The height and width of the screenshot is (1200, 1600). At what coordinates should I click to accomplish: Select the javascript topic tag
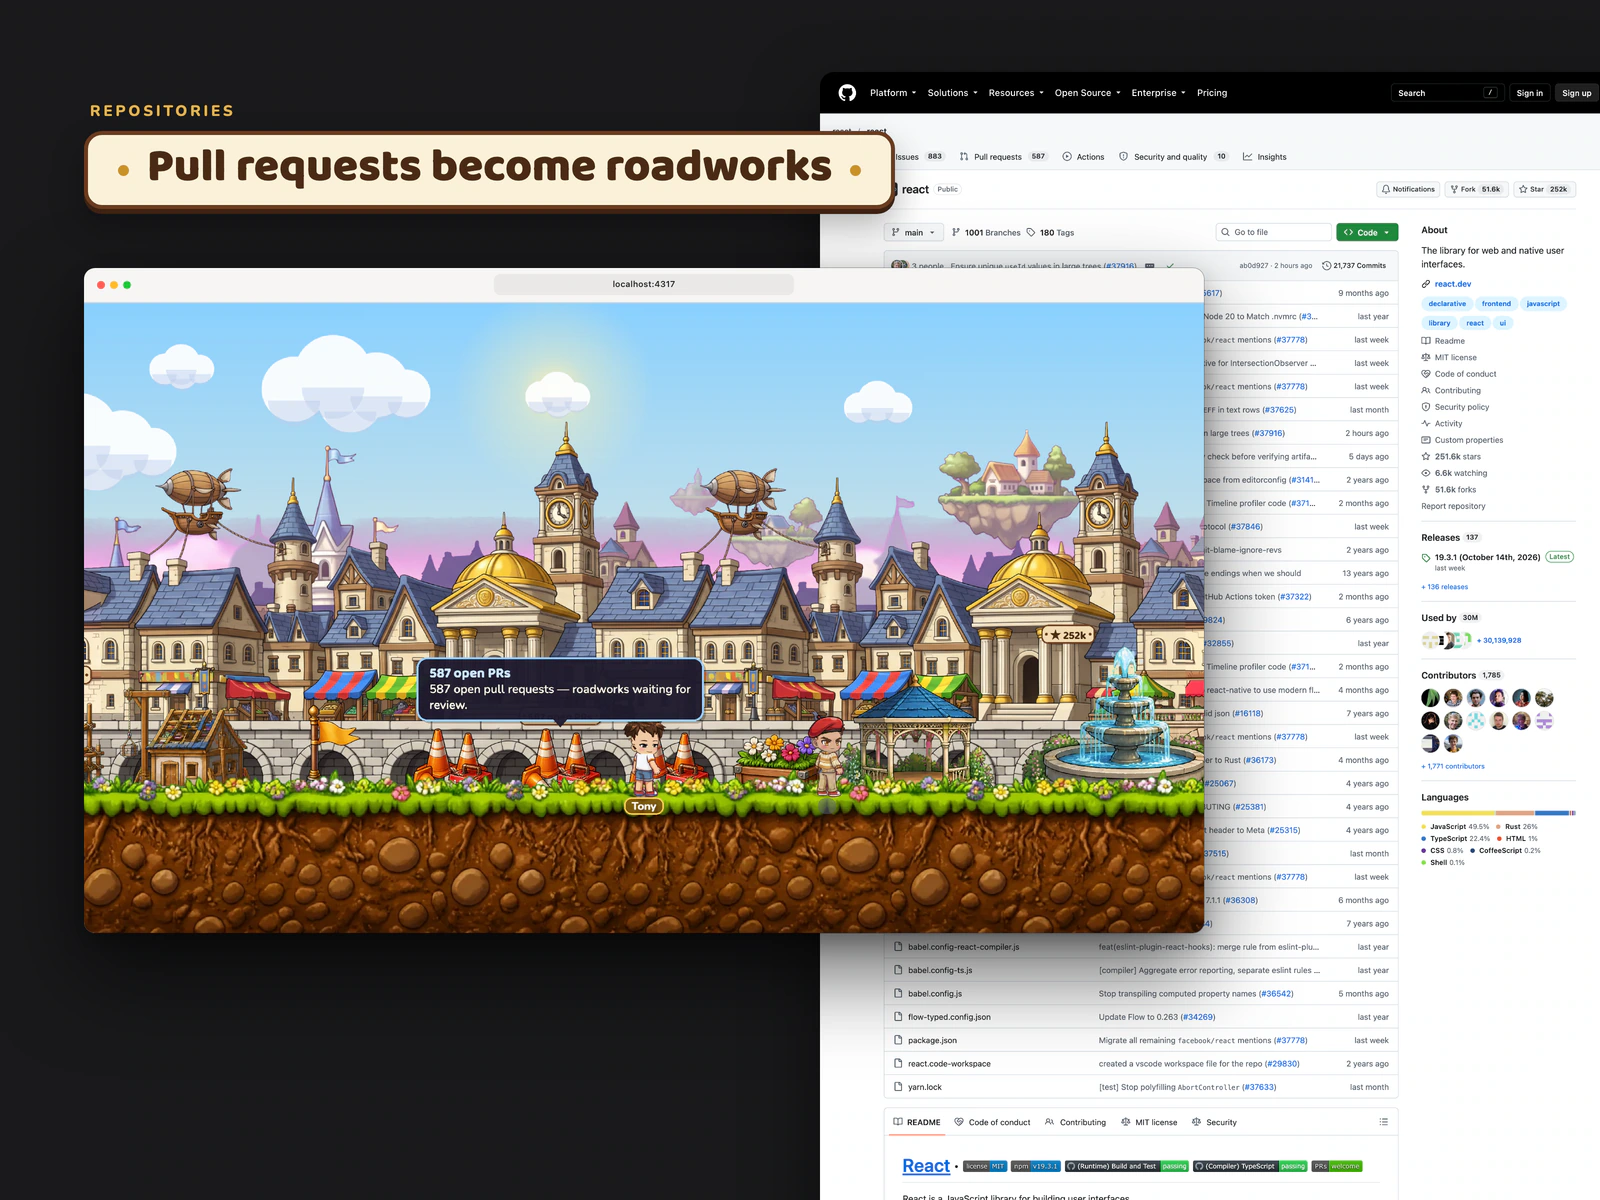(1543, 304)
